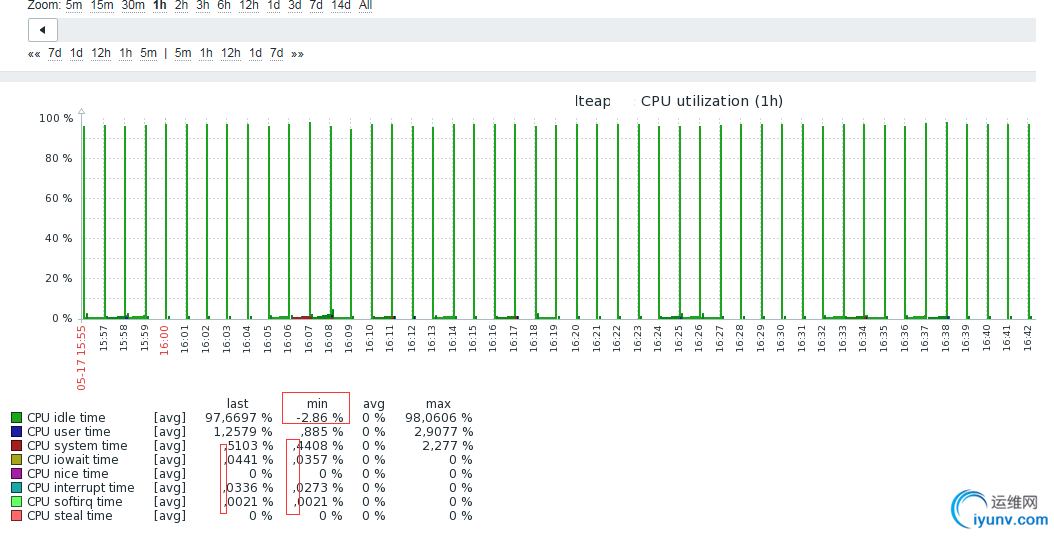The height and width of the screenshot is (536, 1054).
Task: Select the bold 1h zoom option
Action: click(x=159, y=5)
